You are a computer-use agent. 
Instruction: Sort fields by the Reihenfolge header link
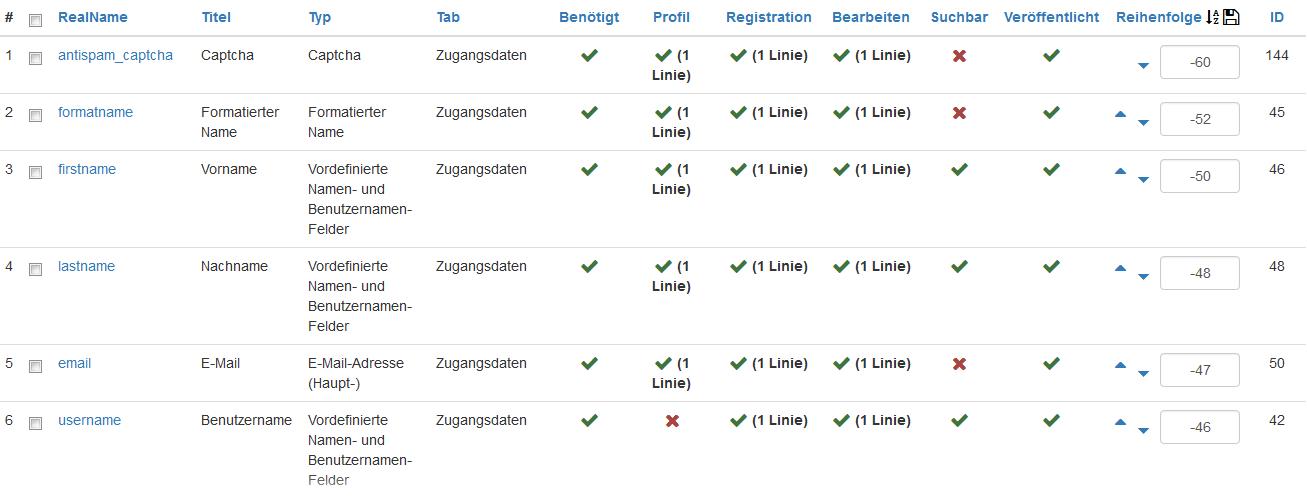1159,17
